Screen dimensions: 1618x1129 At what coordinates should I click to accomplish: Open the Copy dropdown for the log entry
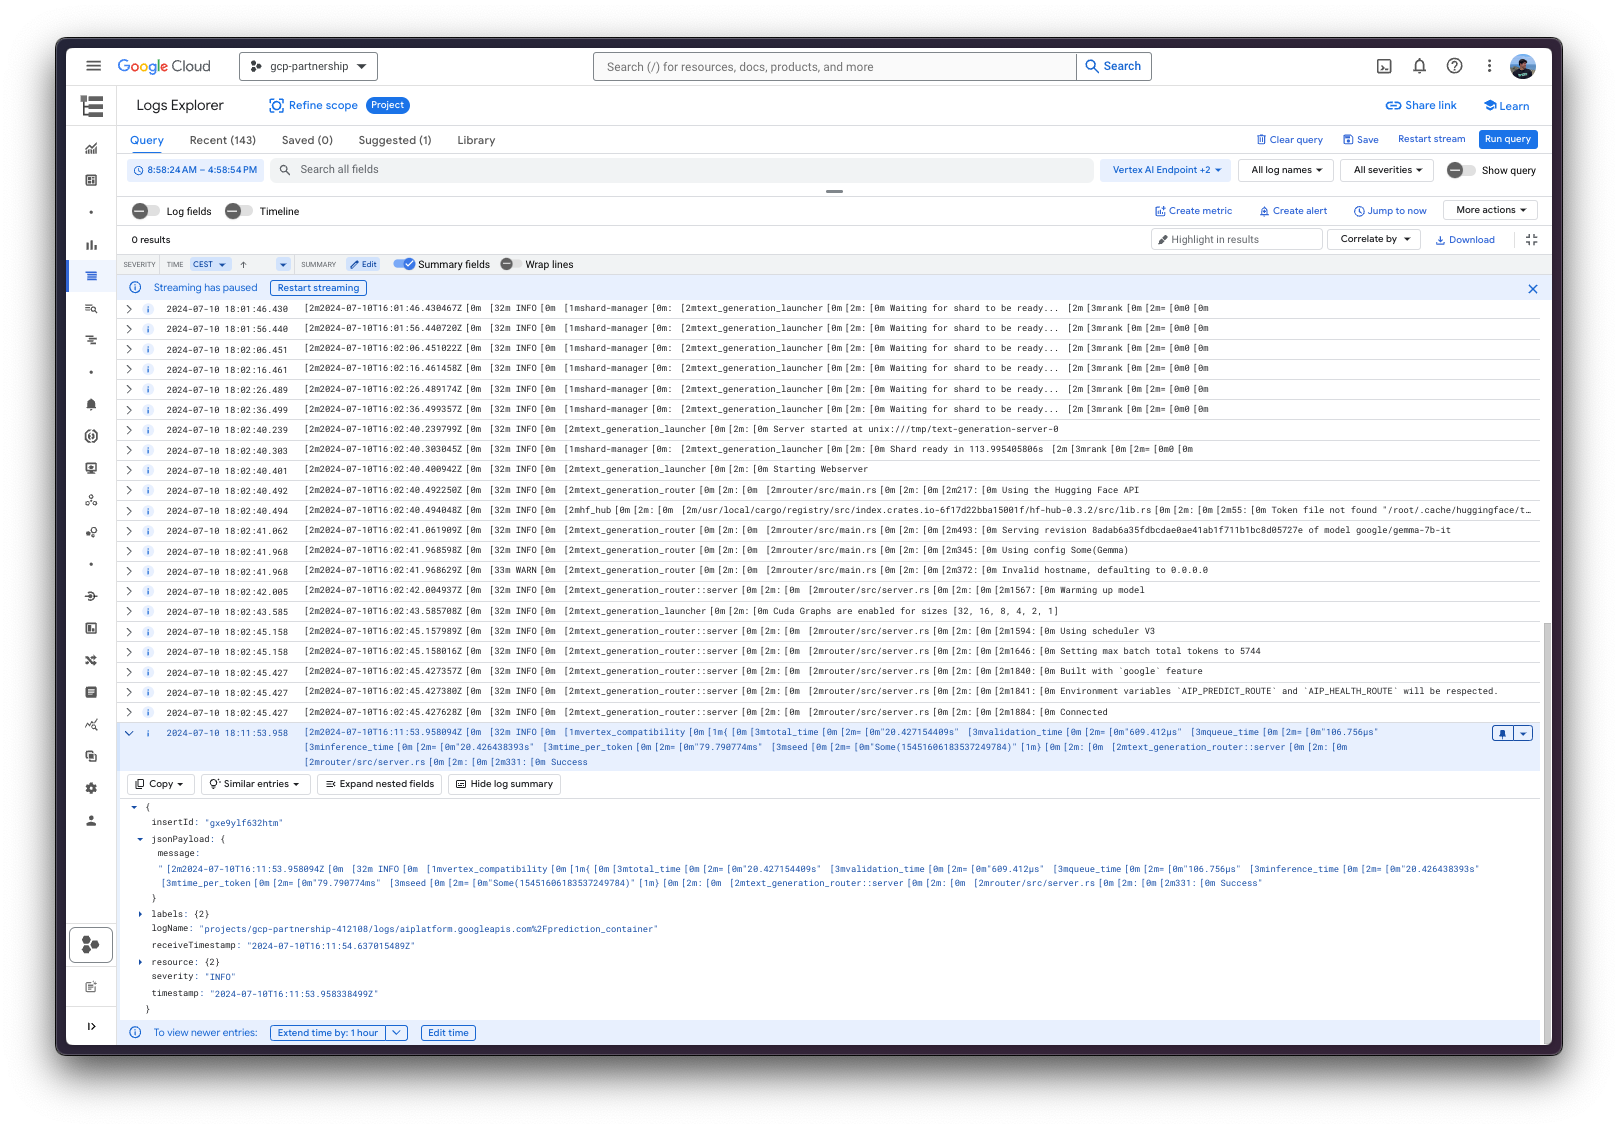[x=160, y=784]
